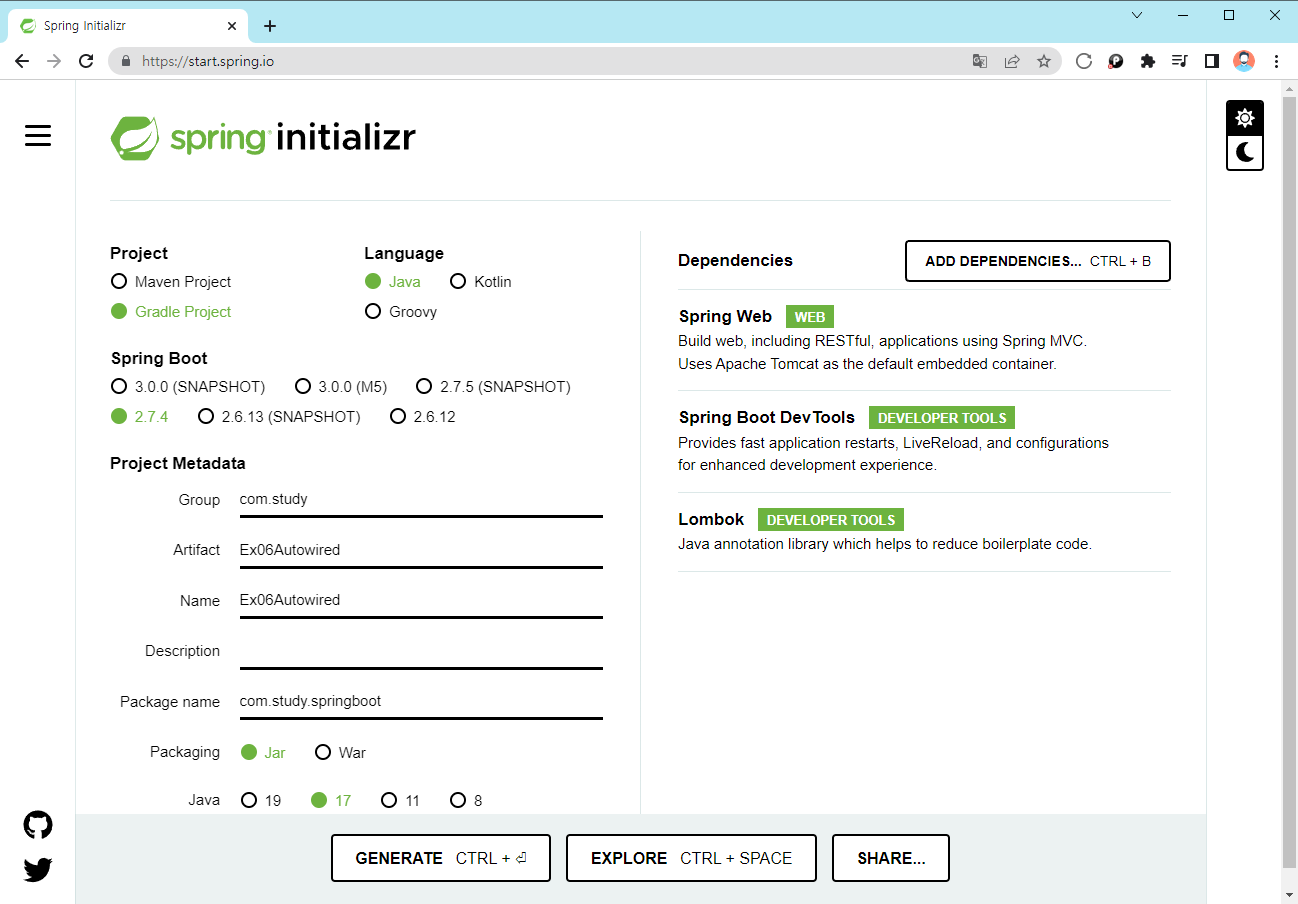Click the Spring Boot DevTools dependency entry

click(x=924, y=441)
